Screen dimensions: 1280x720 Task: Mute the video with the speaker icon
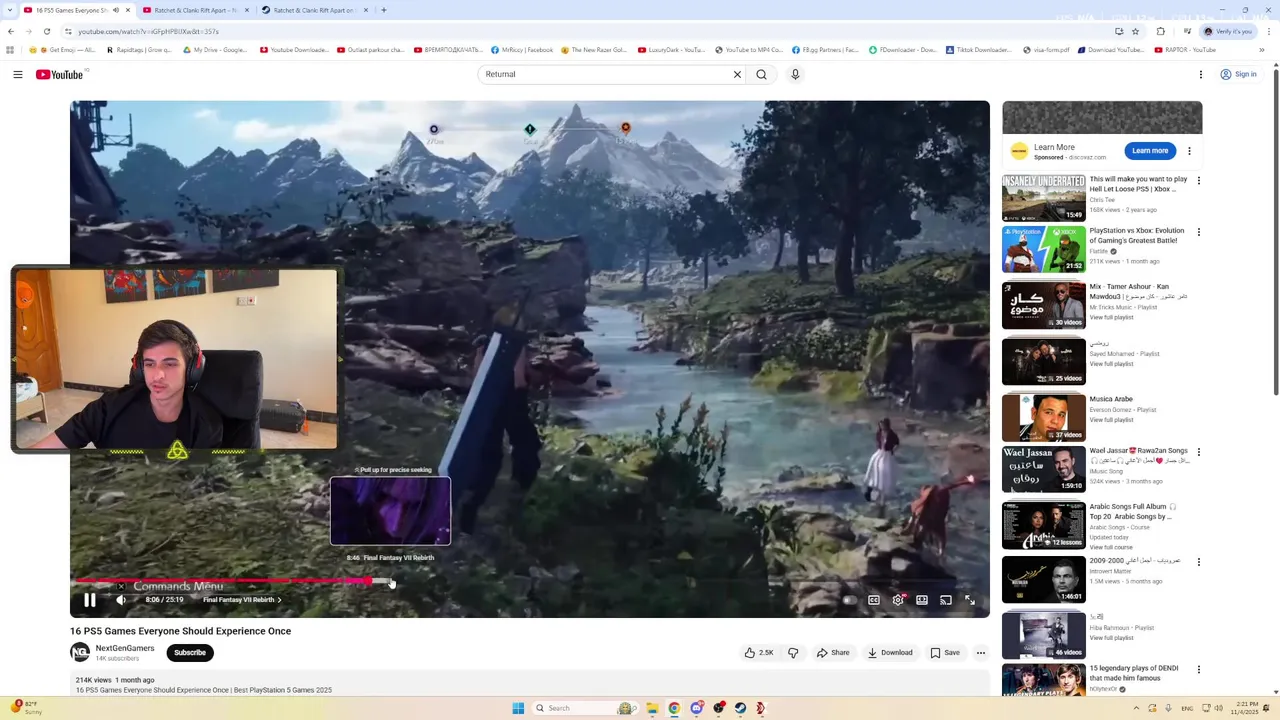[x=121, y=600]
